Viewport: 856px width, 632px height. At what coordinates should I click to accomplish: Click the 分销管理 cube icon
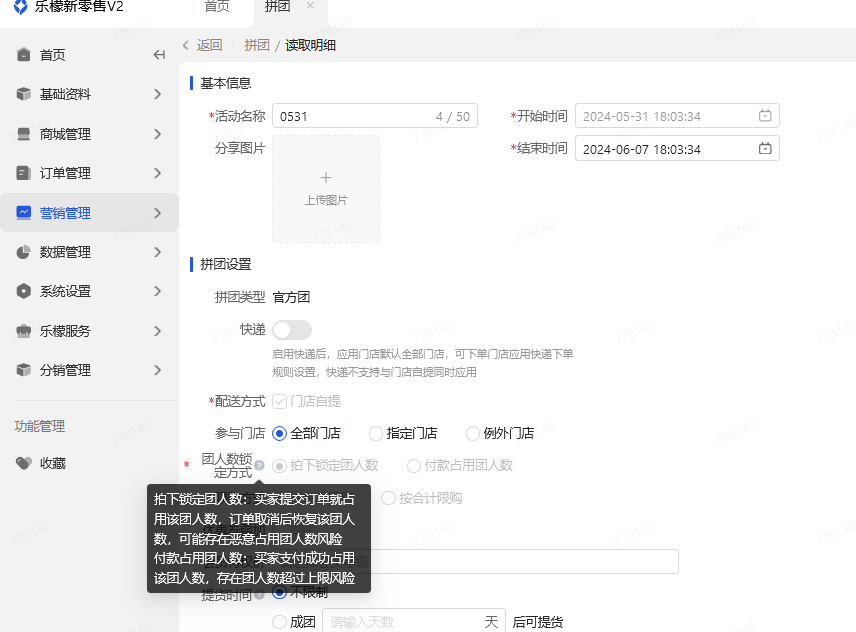pyautogui.click(x=23, y=370)
